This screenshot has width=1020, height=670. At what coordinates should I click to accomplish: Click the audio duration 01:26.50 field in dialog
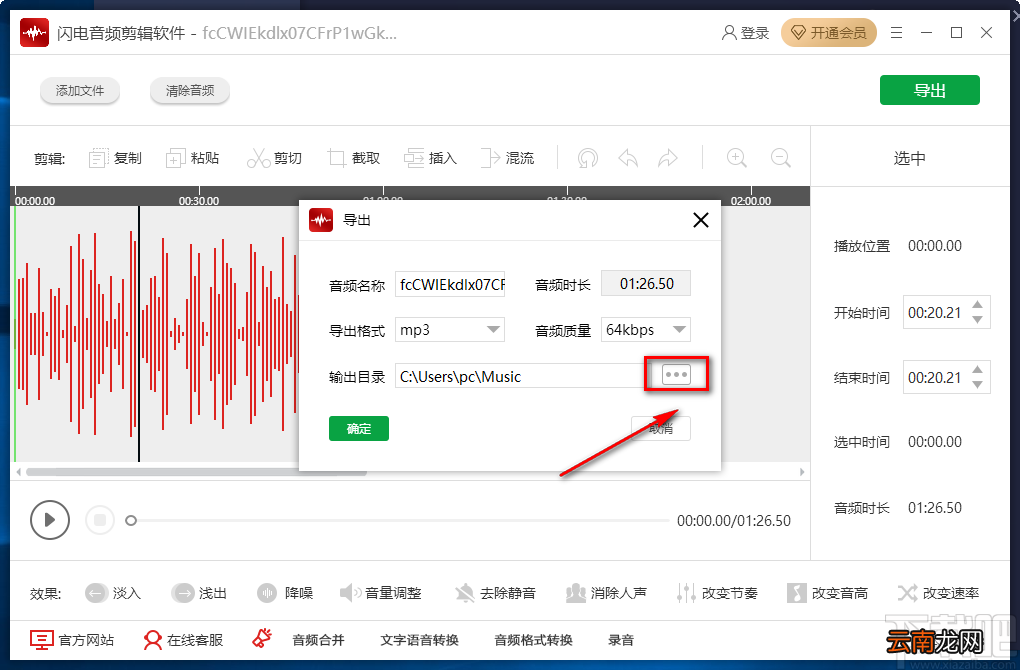pos(646,284)
